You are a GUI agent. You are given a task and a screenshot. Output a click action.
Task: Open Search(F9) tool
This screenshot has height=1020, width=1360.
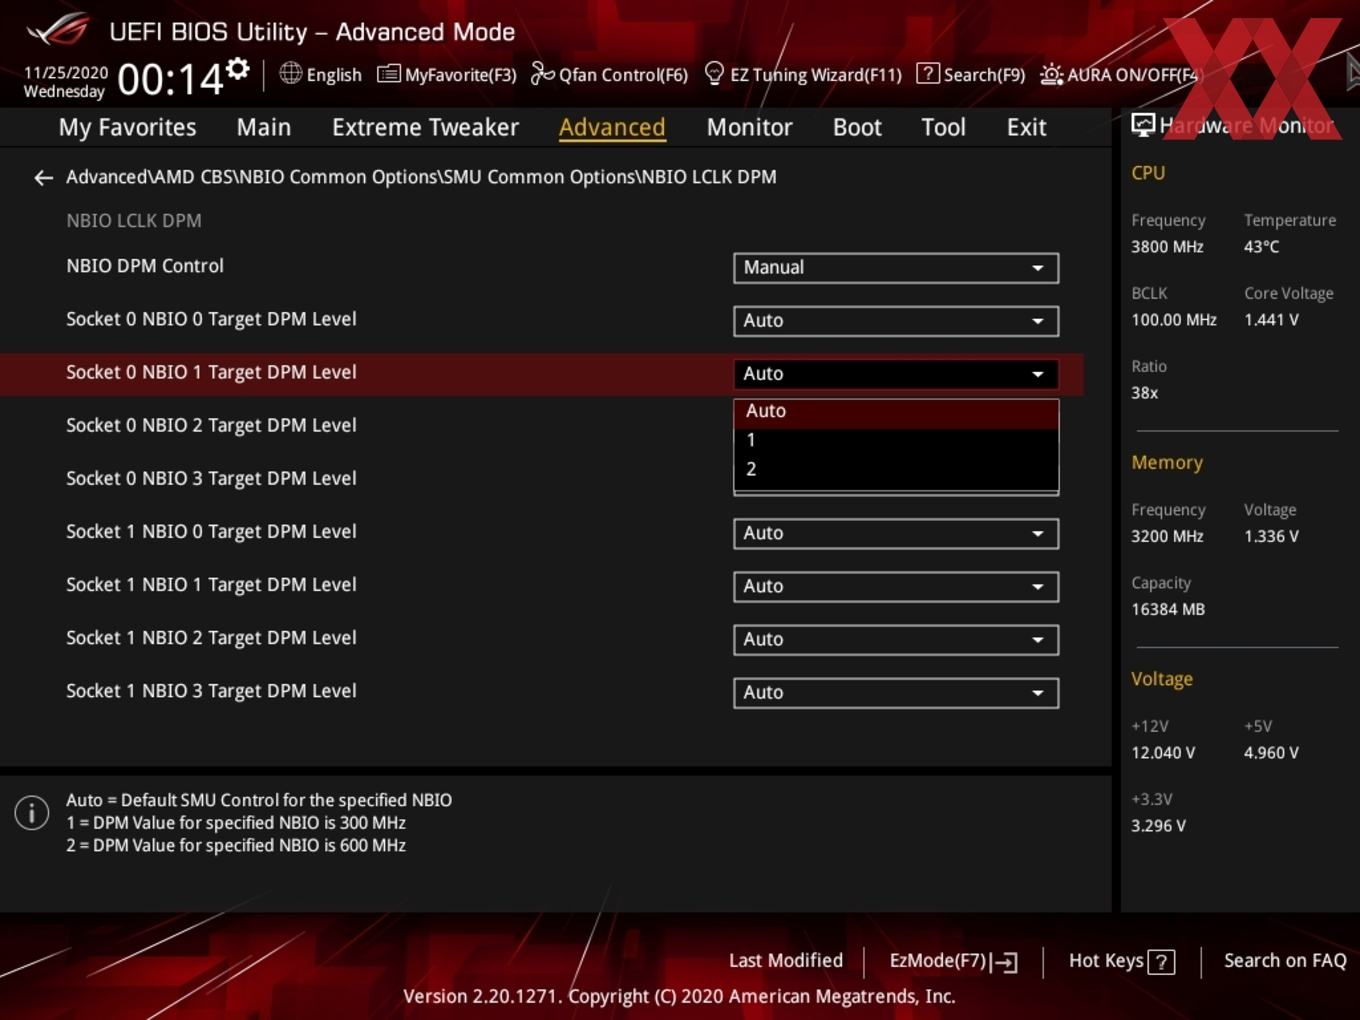coord(971,74)
